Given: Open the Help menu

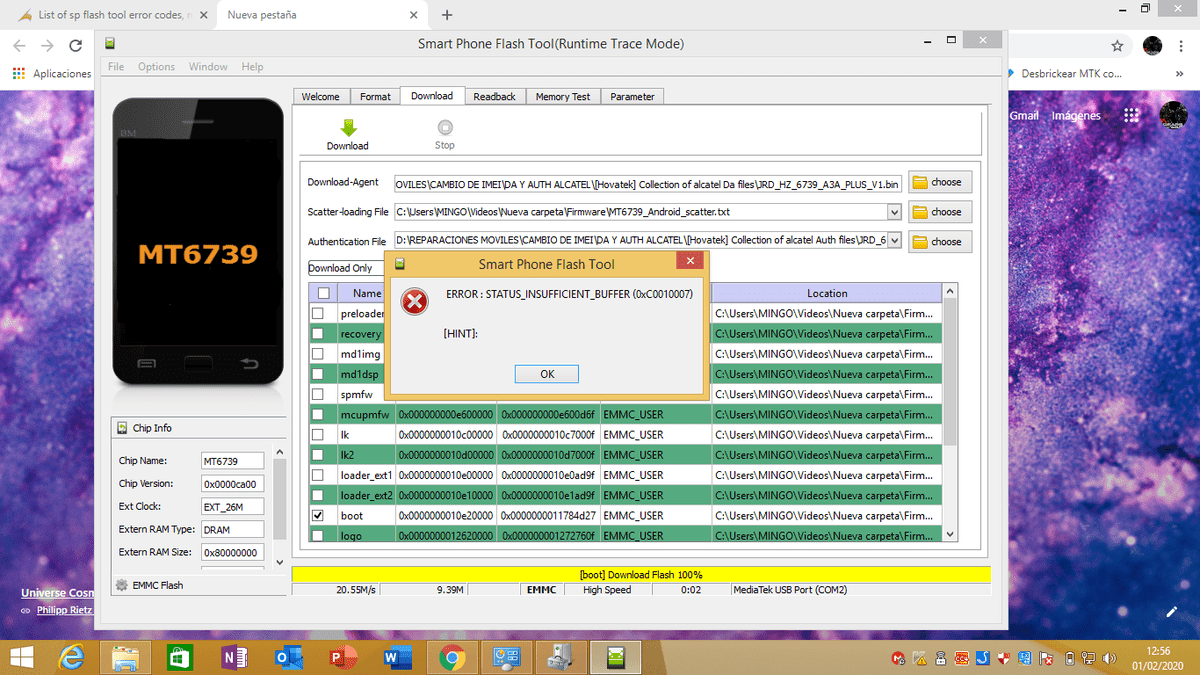Looking at the screenshot, I should (252, 66).
